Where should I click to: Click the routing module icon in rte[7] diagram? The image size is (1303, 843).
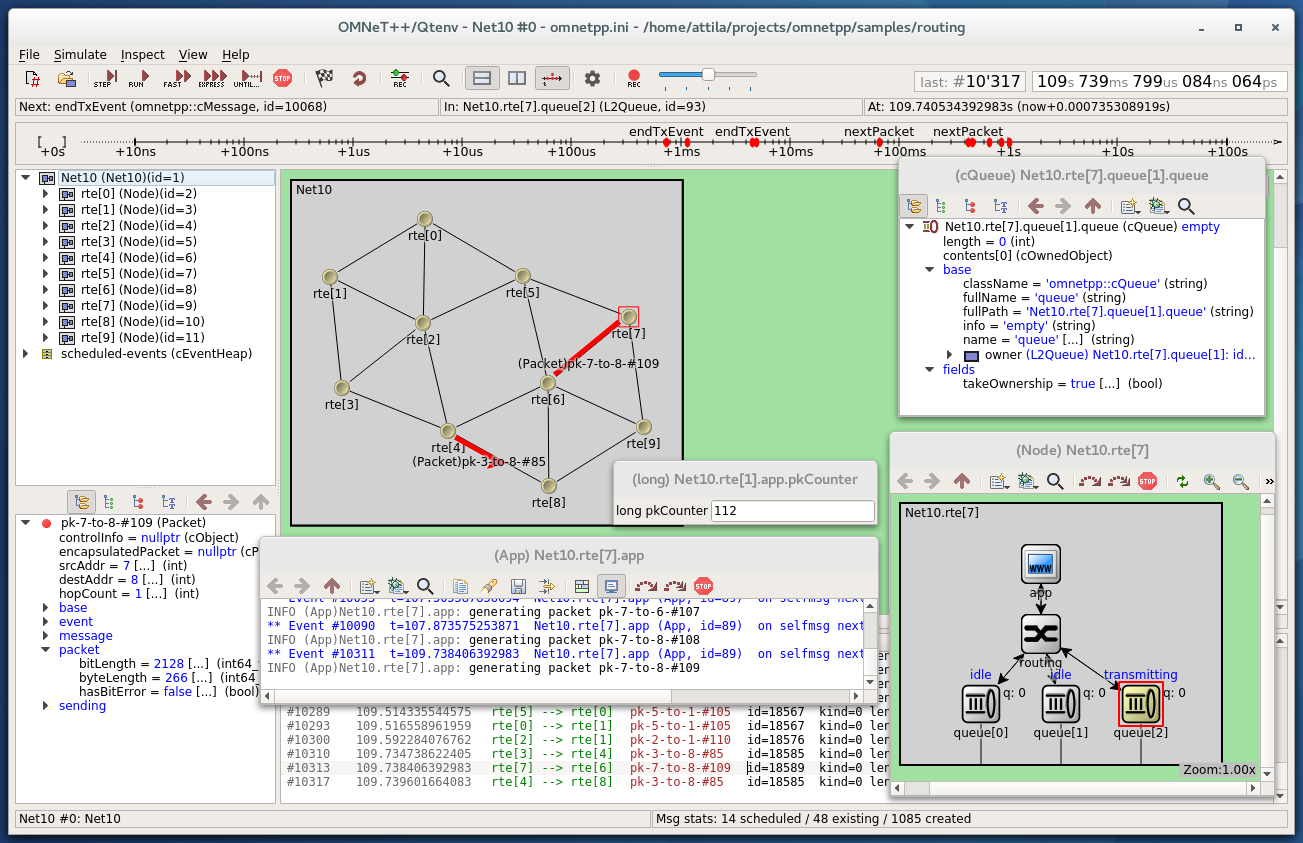point(1040,634)
